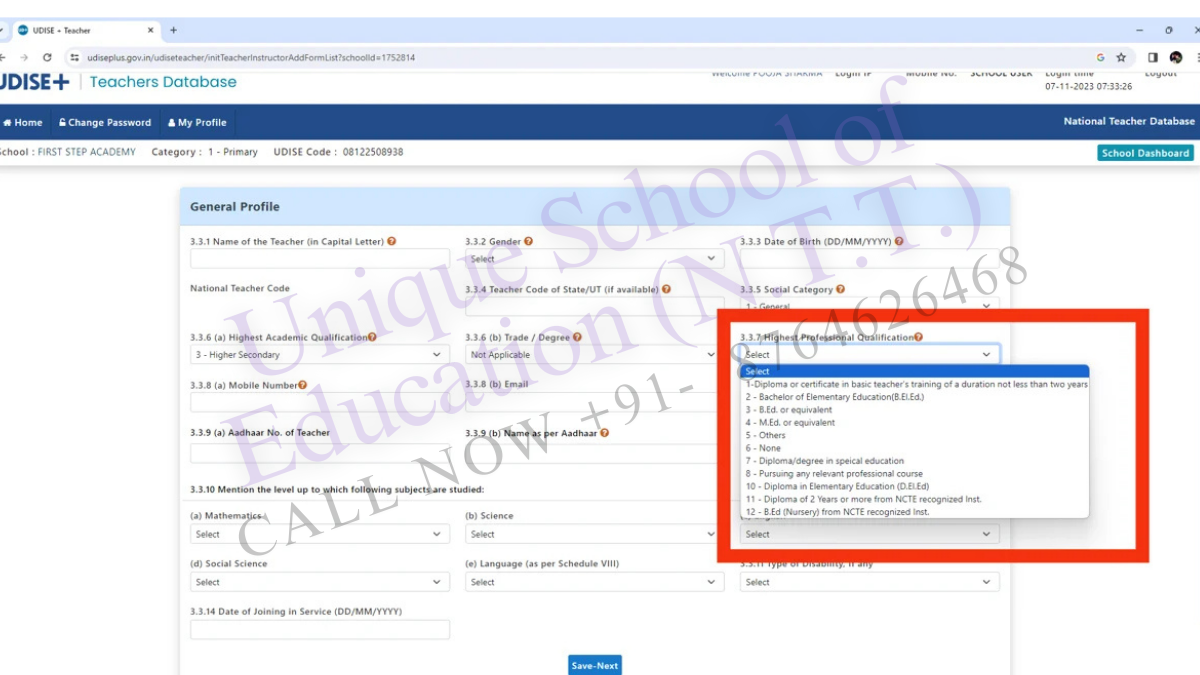Click the Name as per Aadhaar input field
This screenshot has width=1200, height=675.
click(x=594, y=452)
